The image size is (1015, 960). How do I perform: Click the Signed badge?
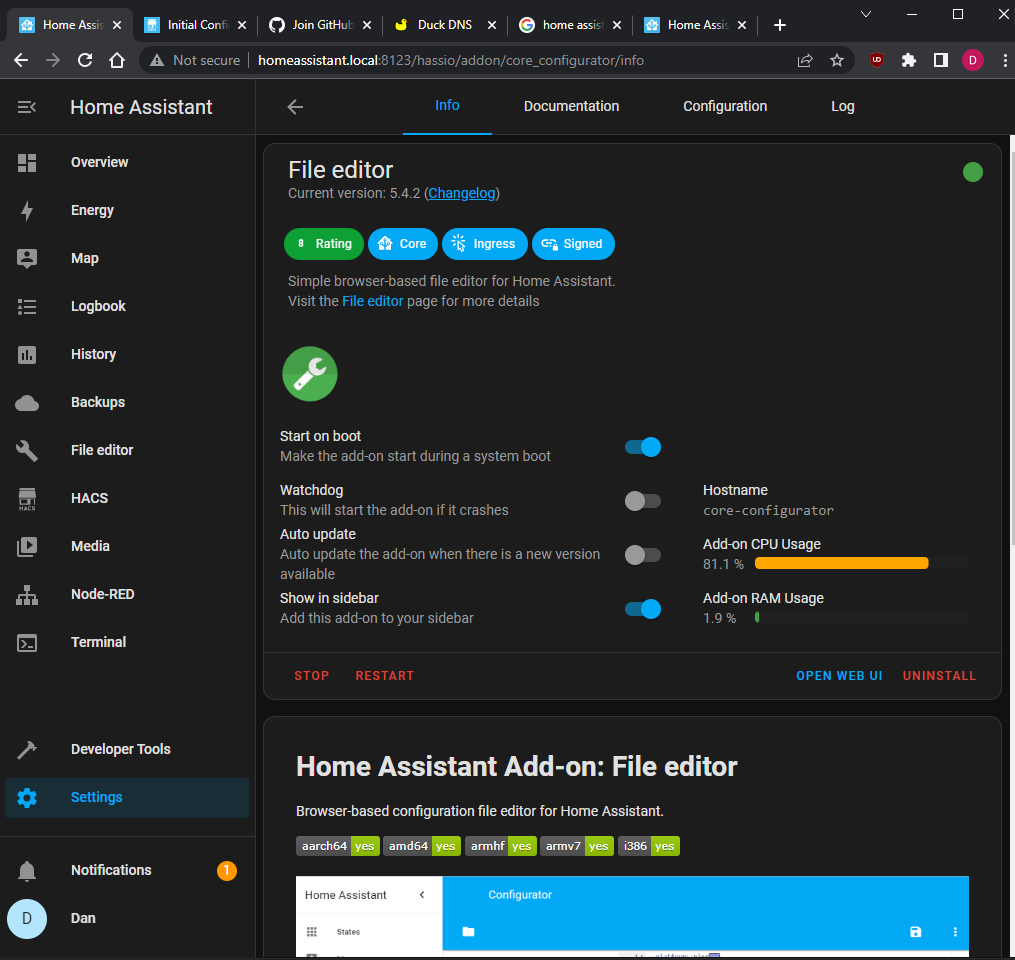point(573,244)
